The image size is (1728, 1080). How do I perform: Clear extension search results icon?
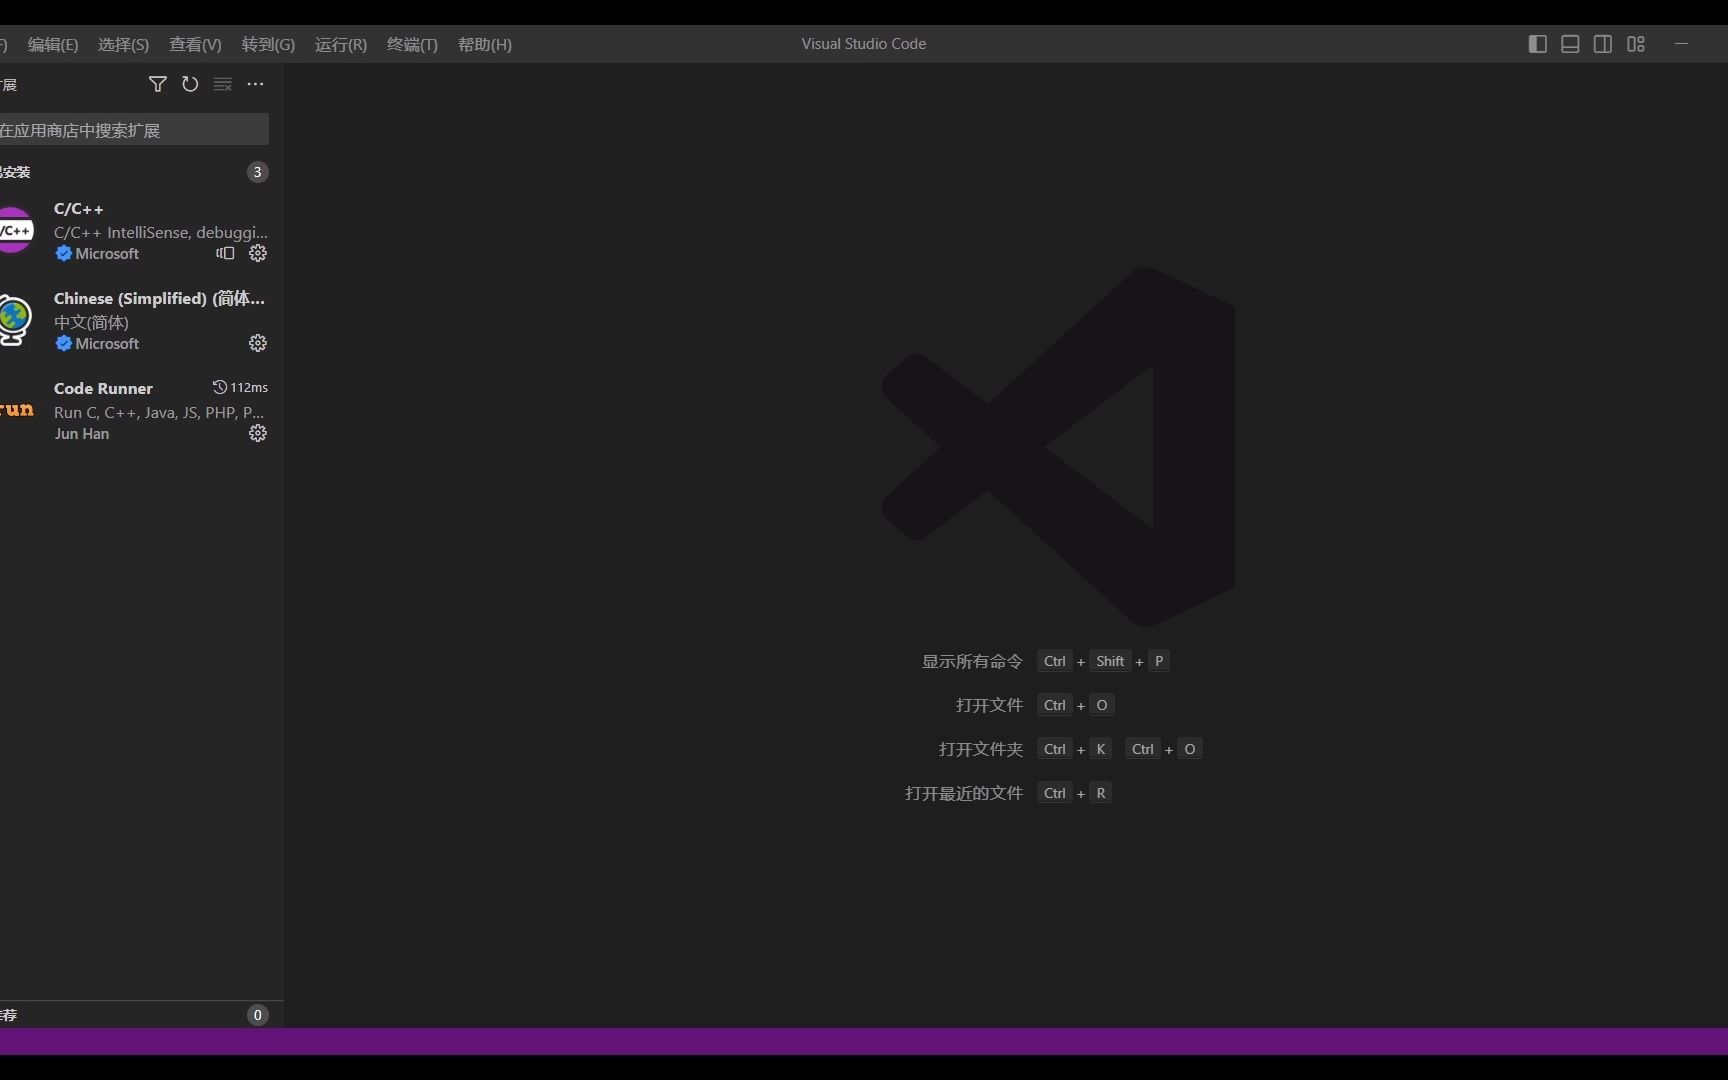tap(223, 84)
